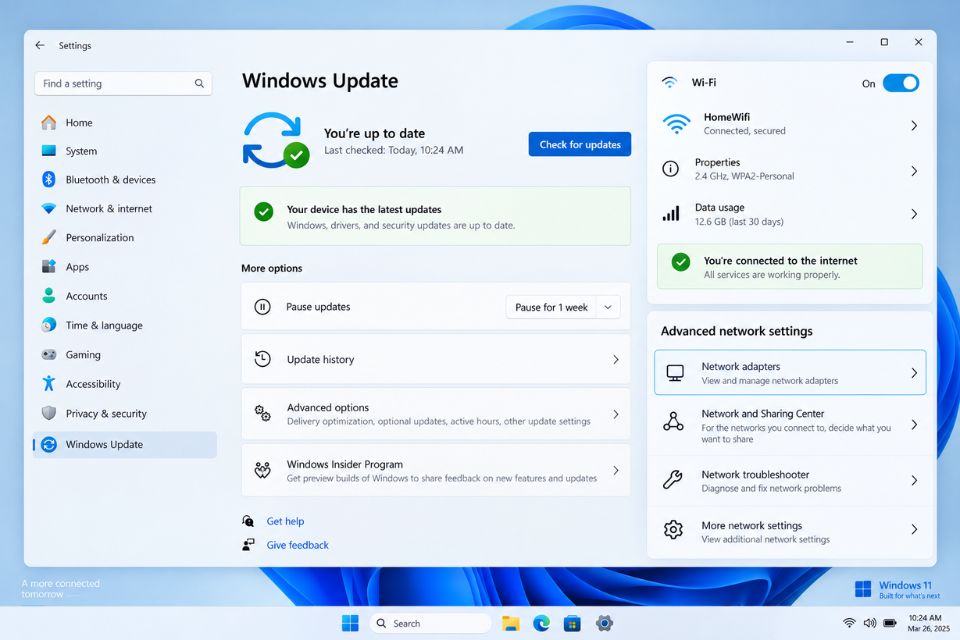The width and height of the screenshot is (960, 640).
Task: Open Network adapters chevron
Action: [913, 373]
